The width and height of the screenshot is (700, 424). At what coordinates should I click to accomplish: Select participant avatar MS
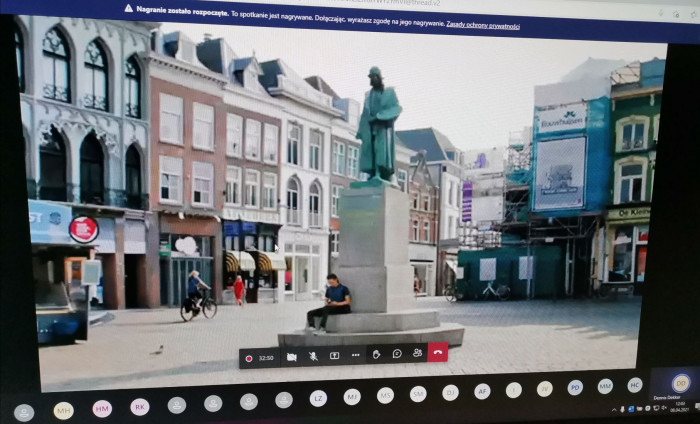[x=385, y=395]
